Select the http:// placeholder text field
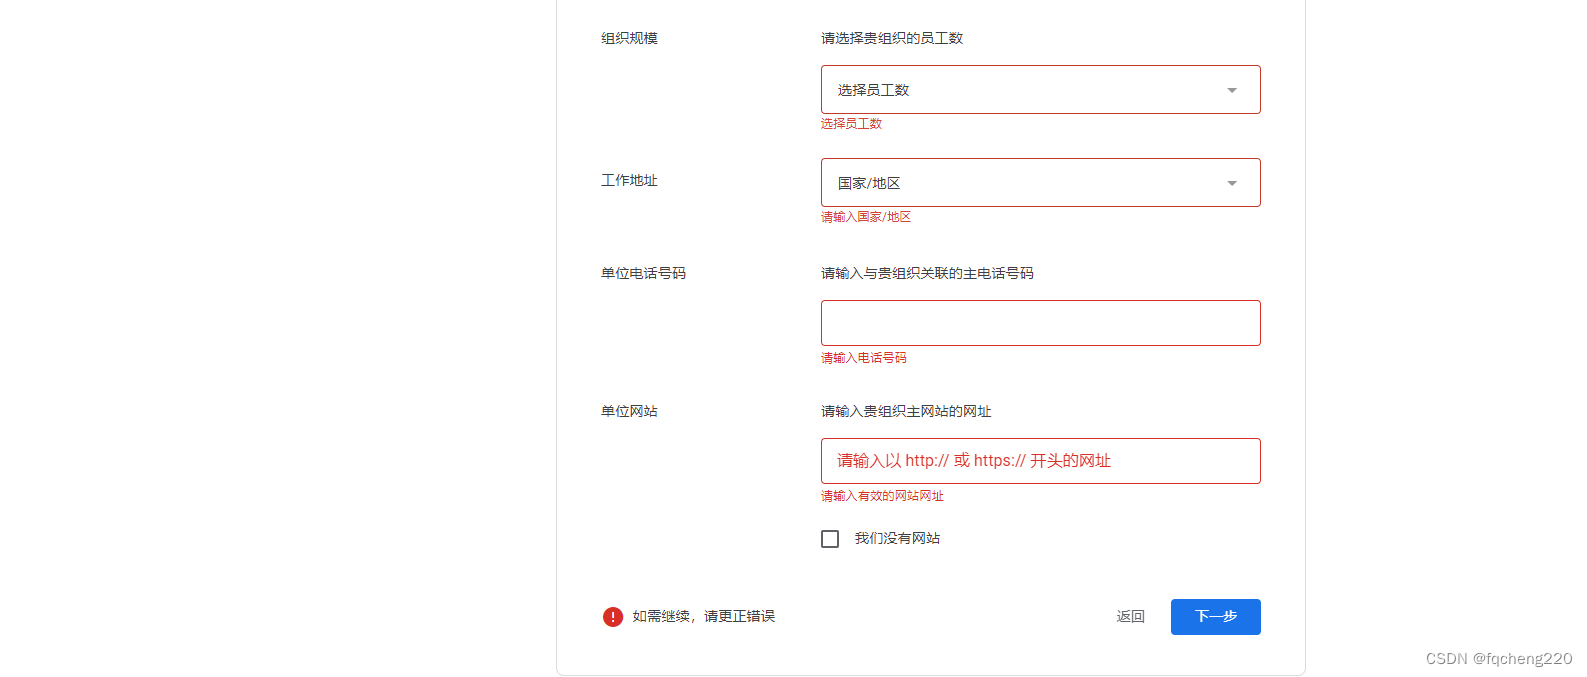1587x677 pixels. [x=1040, y=461]
